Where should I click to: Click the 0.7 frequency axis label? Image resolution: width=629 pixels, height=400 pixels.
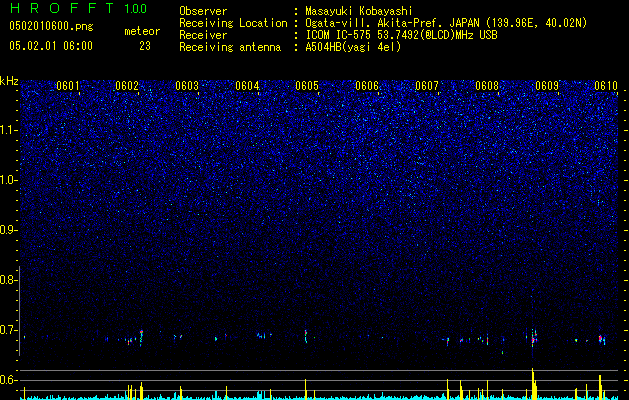pyautogui.click(x=9, y=330)
